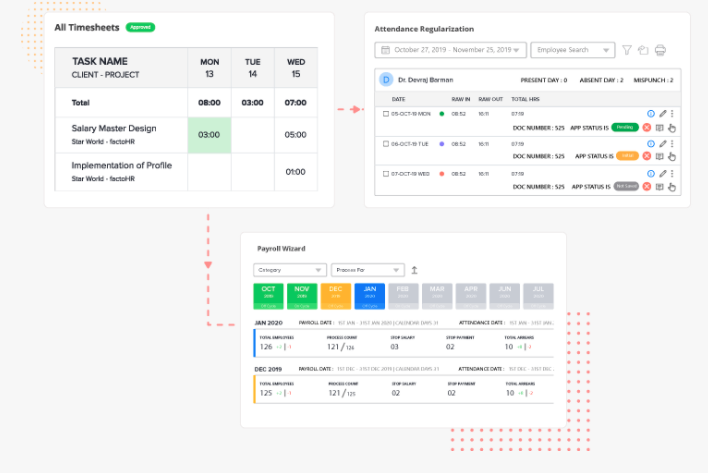Screen dimensions: 708x473
Task: Click red cancel icon in 06-OCT-19 TUE row
Action: click(x=647, y=156)
